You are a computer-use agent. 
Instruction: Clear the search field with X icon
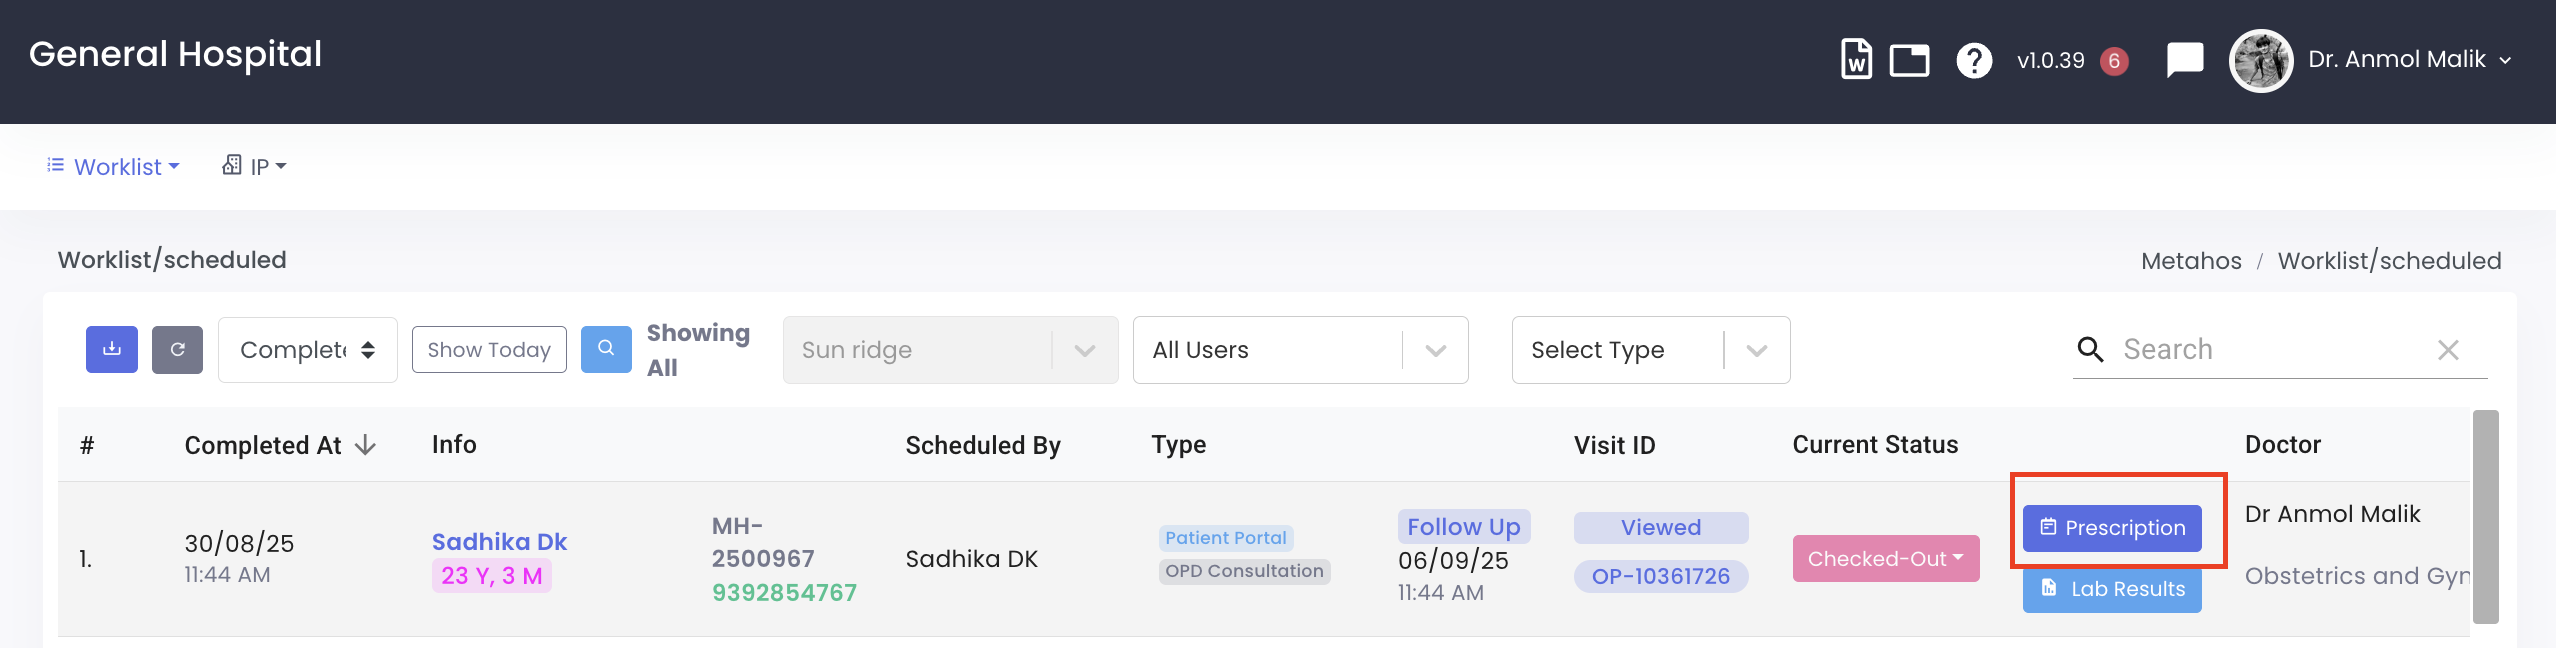[2448, 350]
